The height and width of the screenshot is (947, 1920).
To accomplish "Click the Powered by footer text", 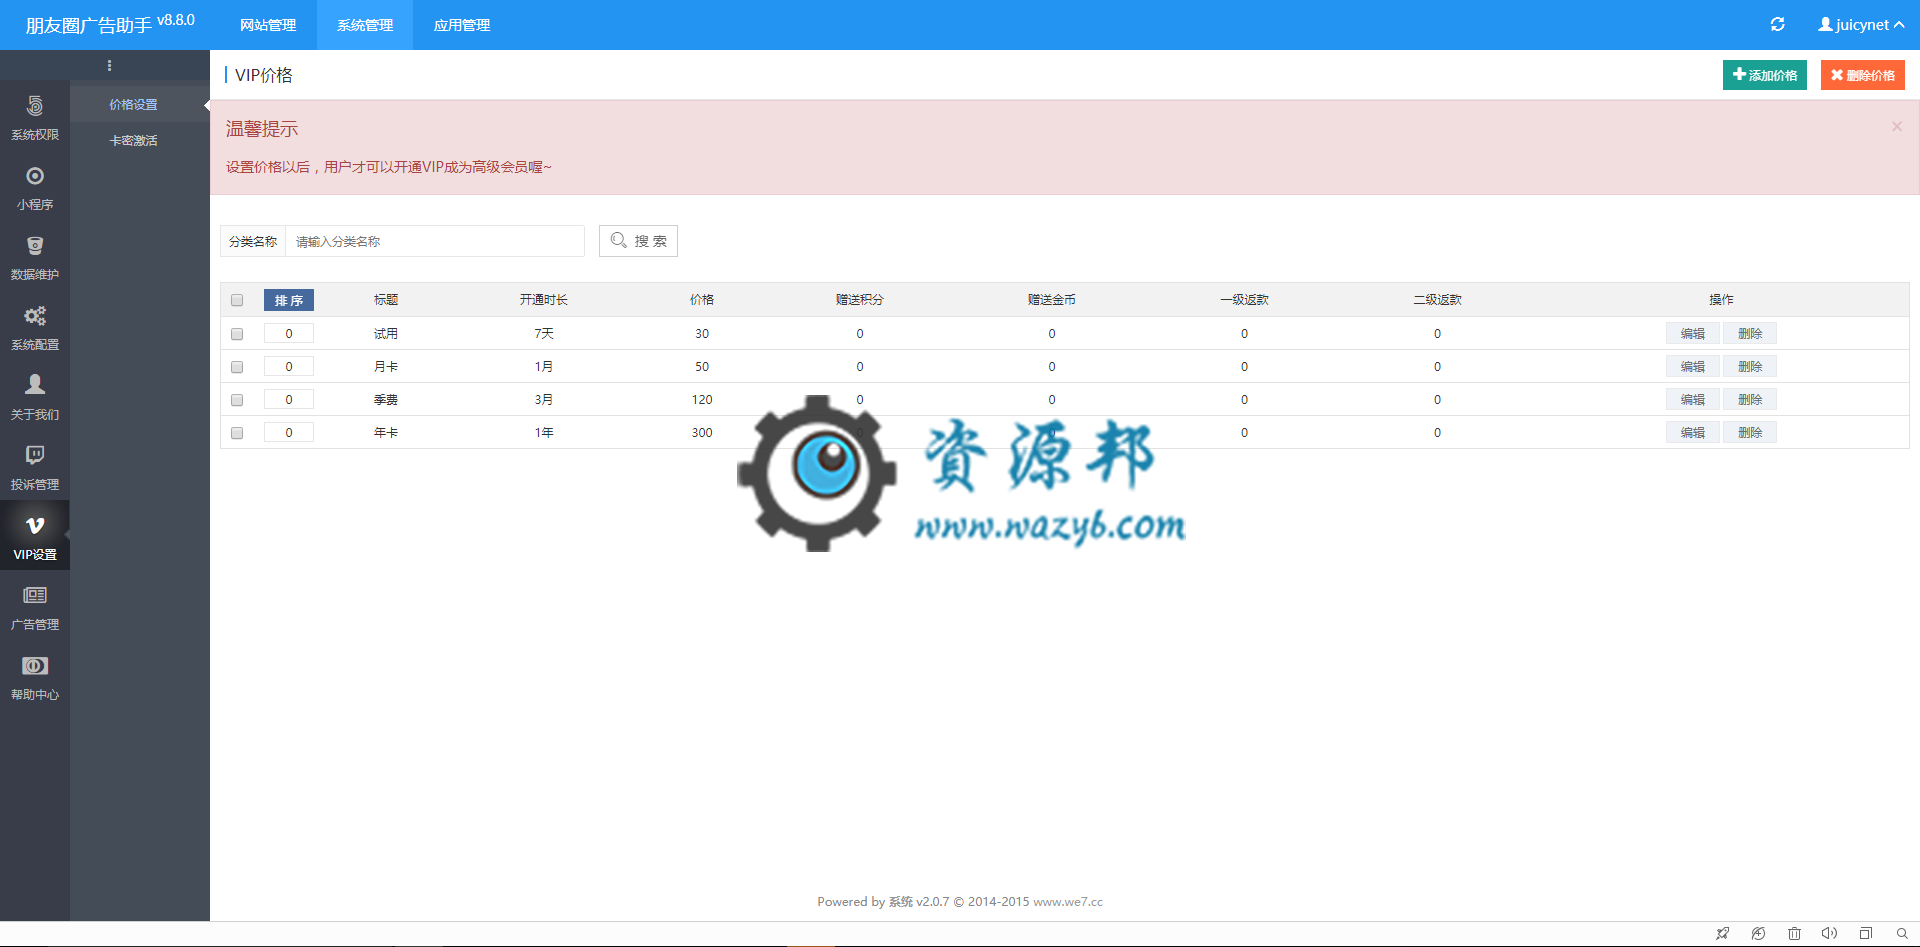I will click(x=960, y=902).
